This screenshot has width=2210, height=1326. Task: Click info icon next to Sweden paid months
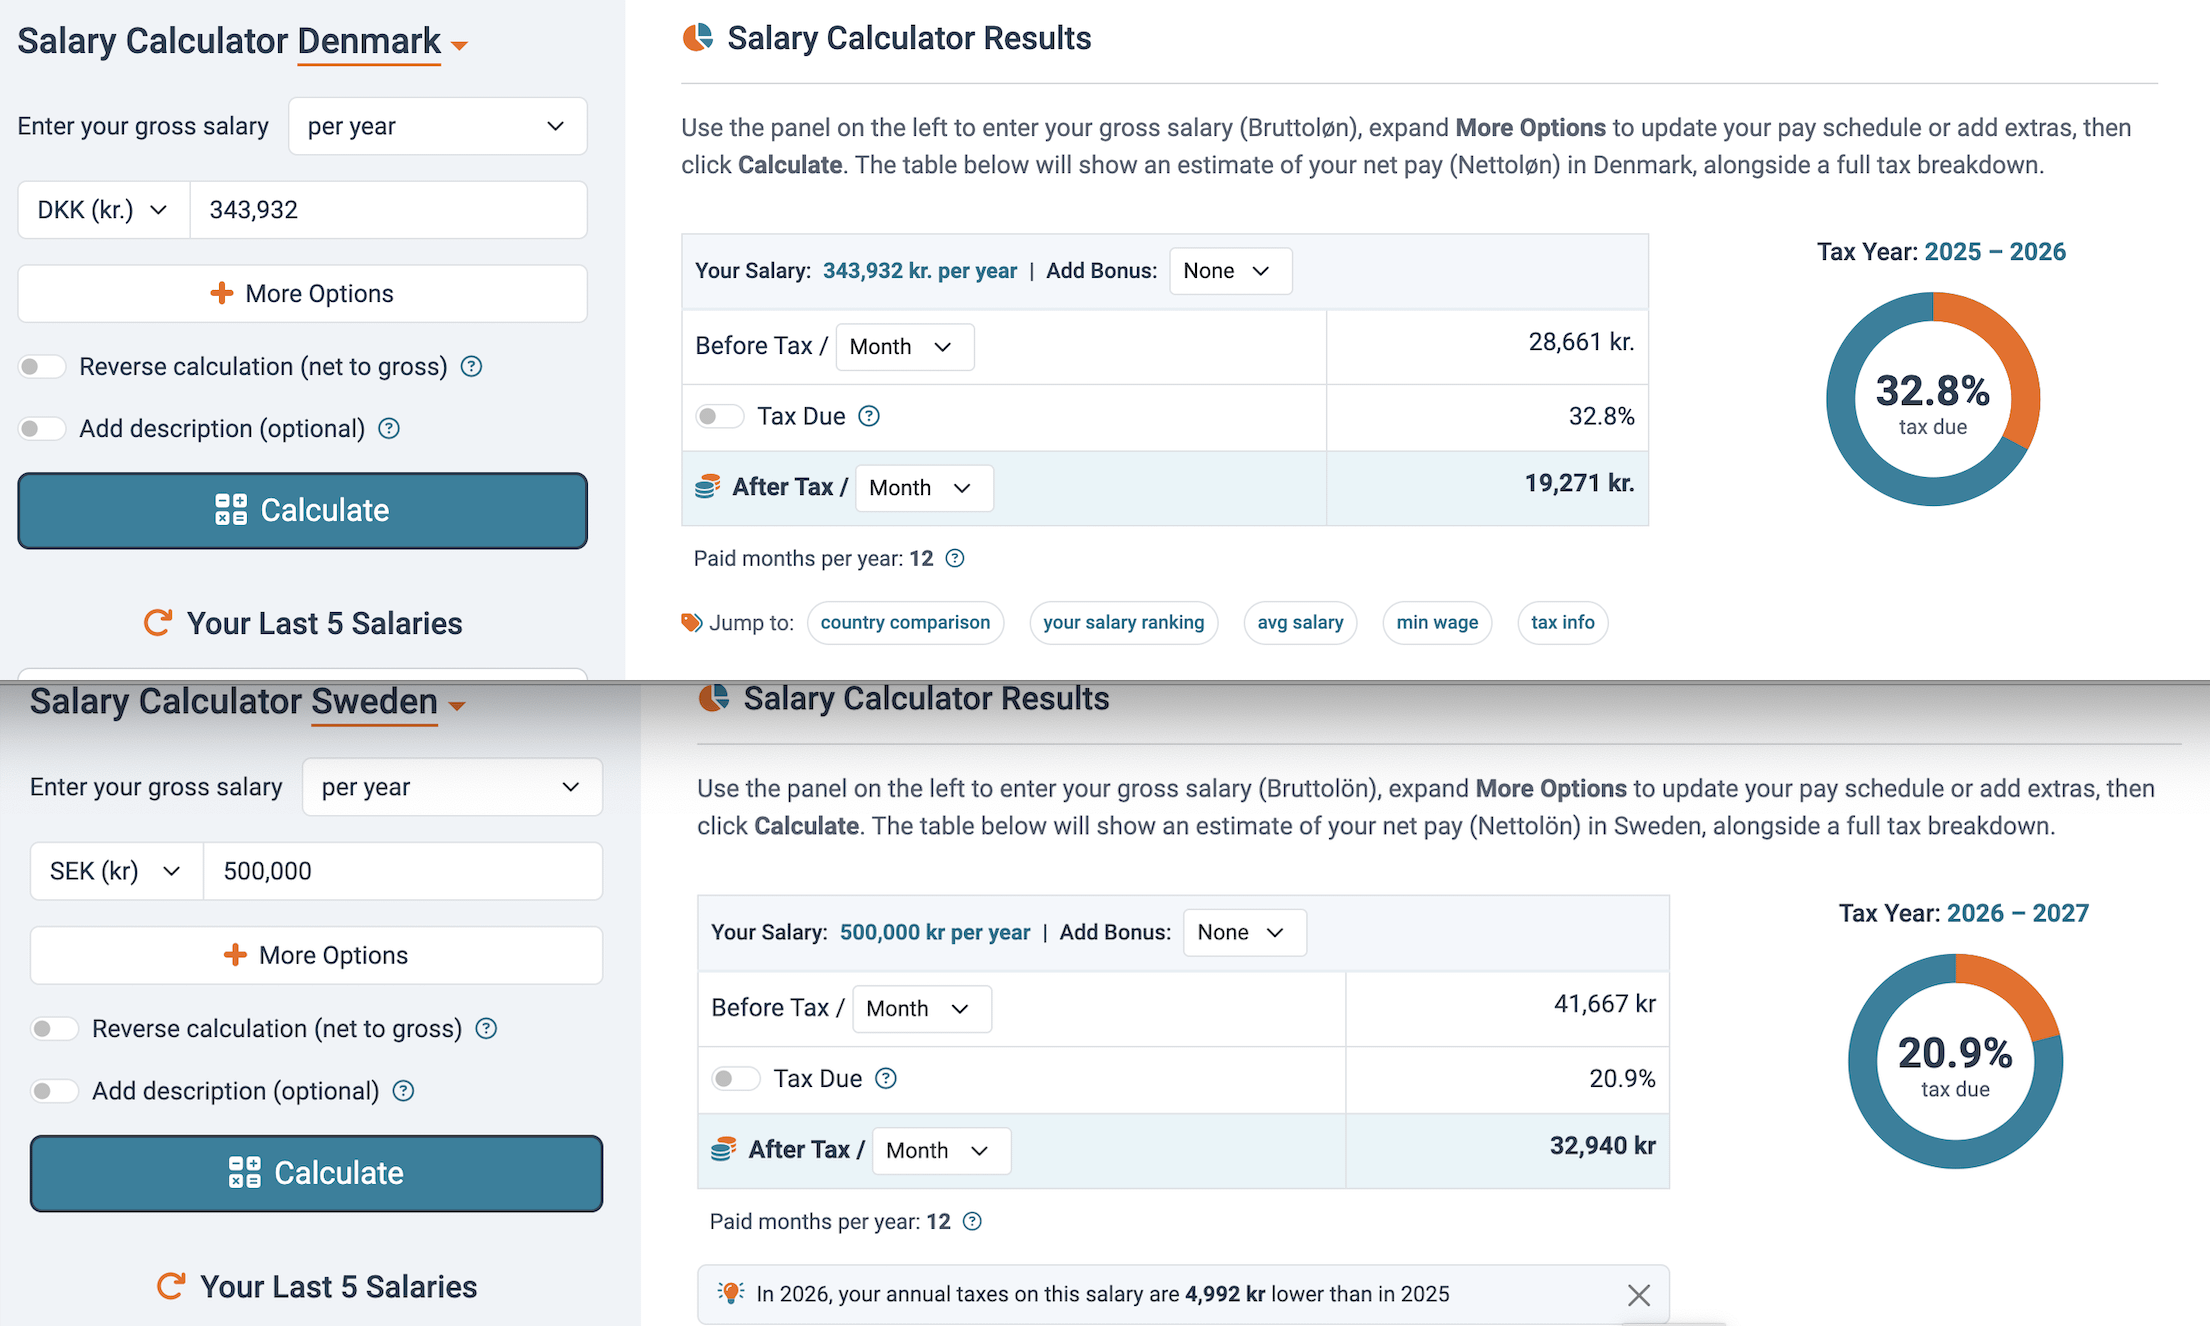972,1221
